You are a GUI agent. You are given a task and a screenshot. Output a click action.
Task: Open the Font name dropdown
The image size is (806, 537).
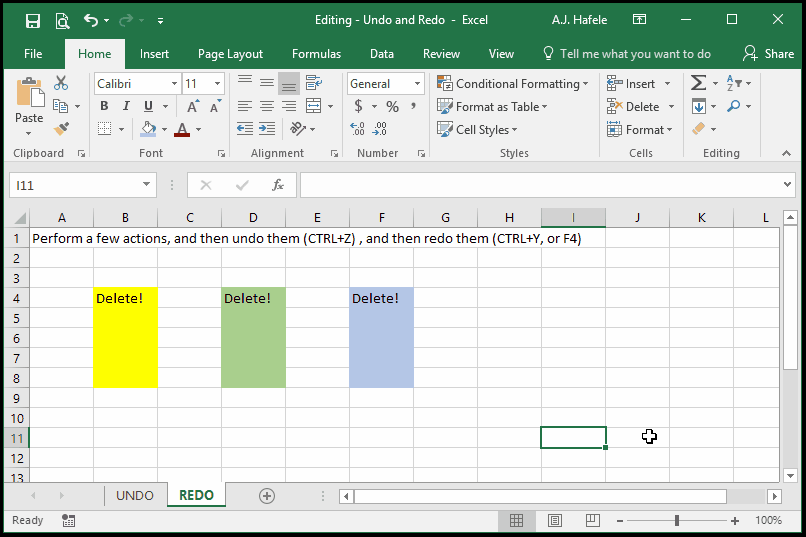[x=174, y=83]
